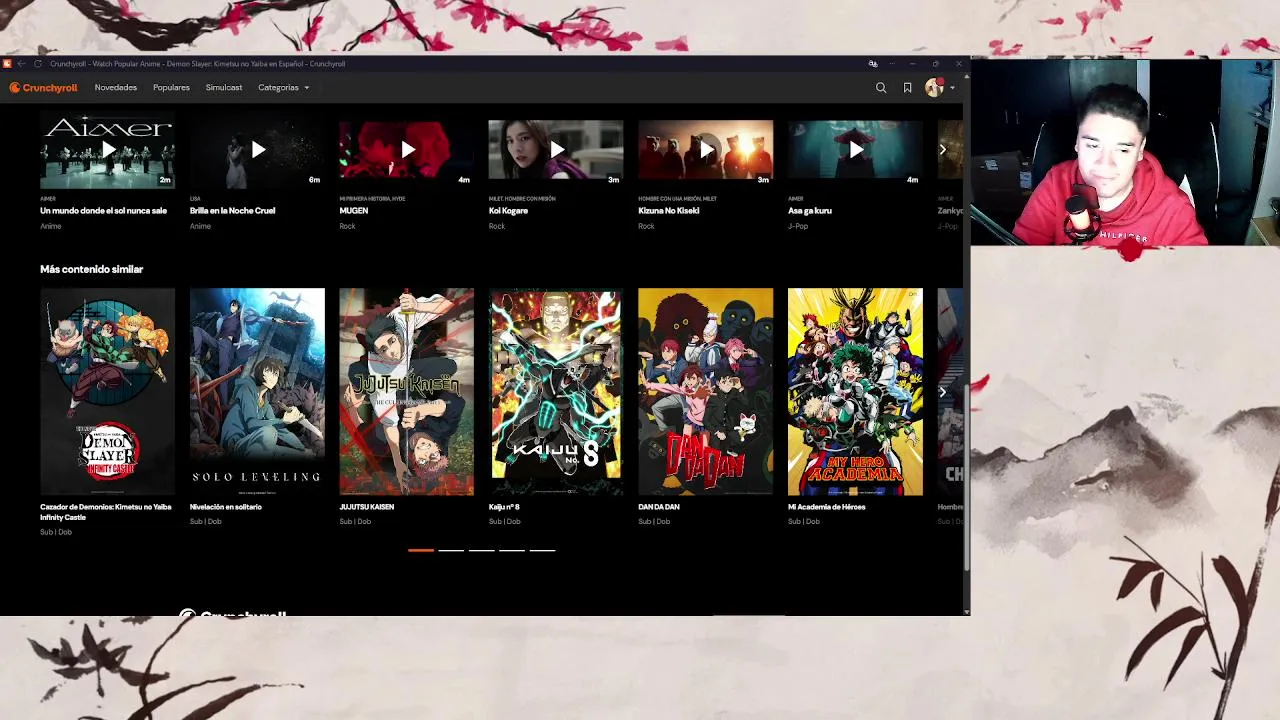Select the fifth carousel page indicator
This screenshot has height=720, width=1280.
pos(542,550)
